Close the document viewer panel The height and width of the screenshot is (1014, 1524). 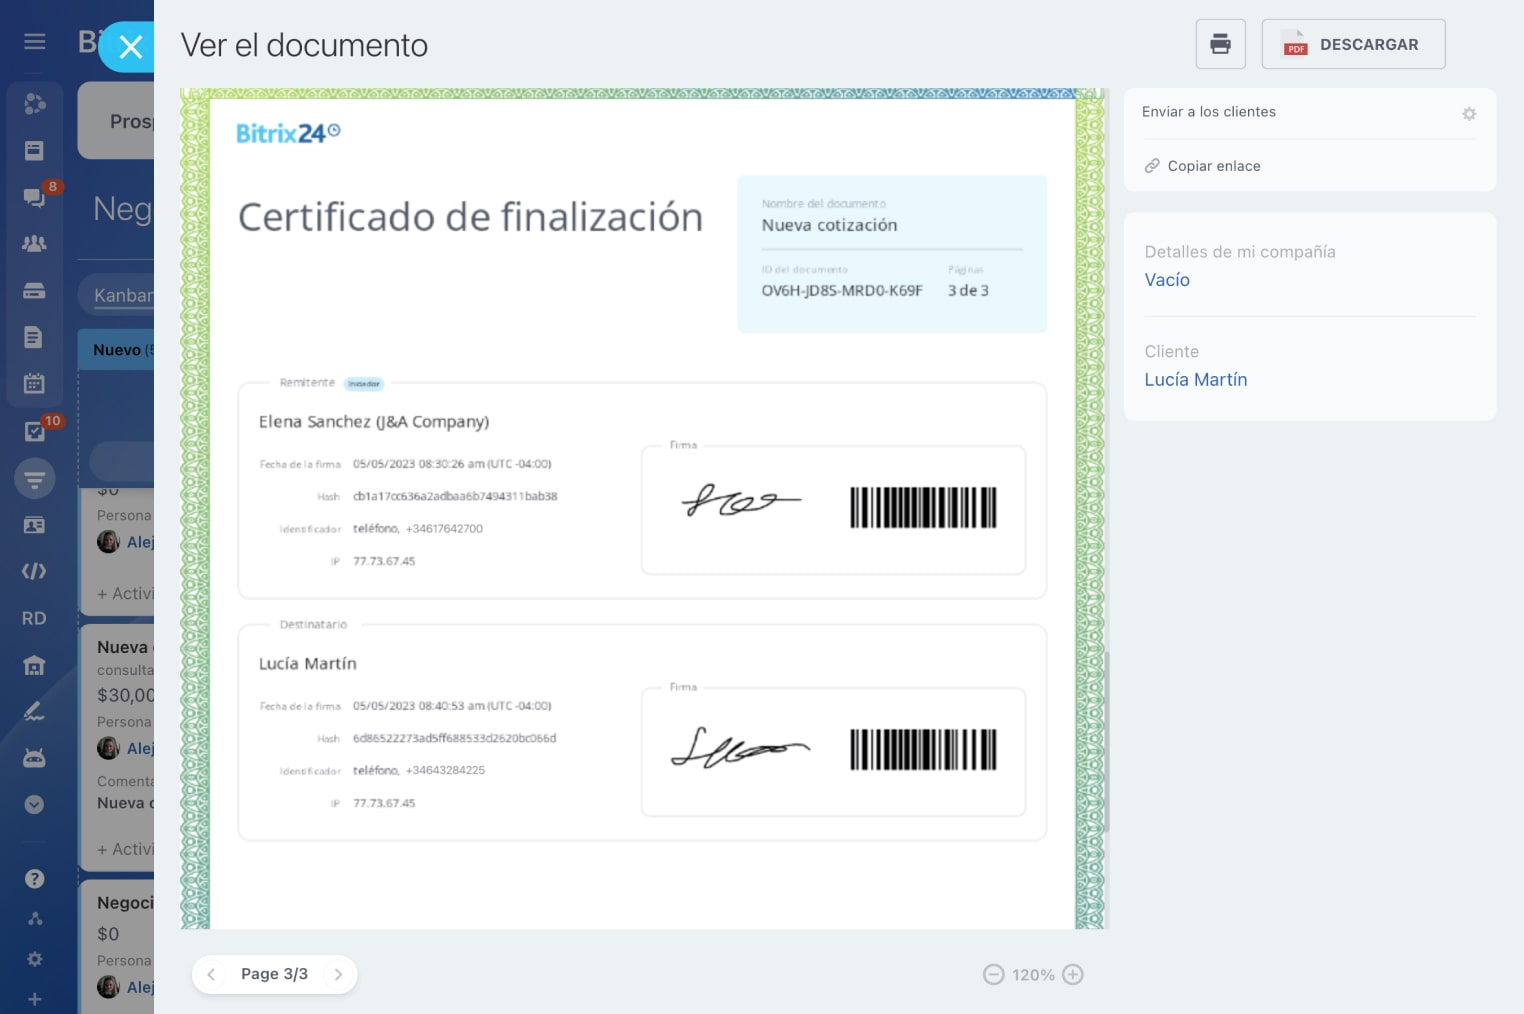[130, 47]
